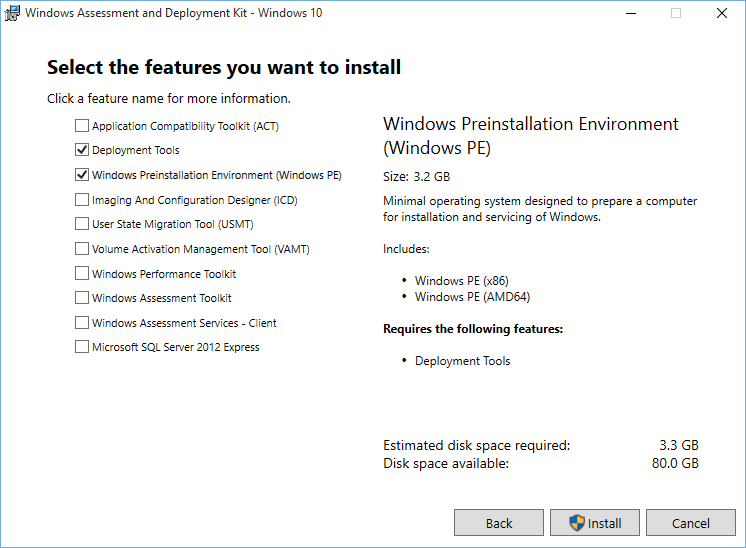Click the Windows Performance Toolkit feature label
This screenshot has height=548, width=746.
pyautogui.click(x=164, y=274)
